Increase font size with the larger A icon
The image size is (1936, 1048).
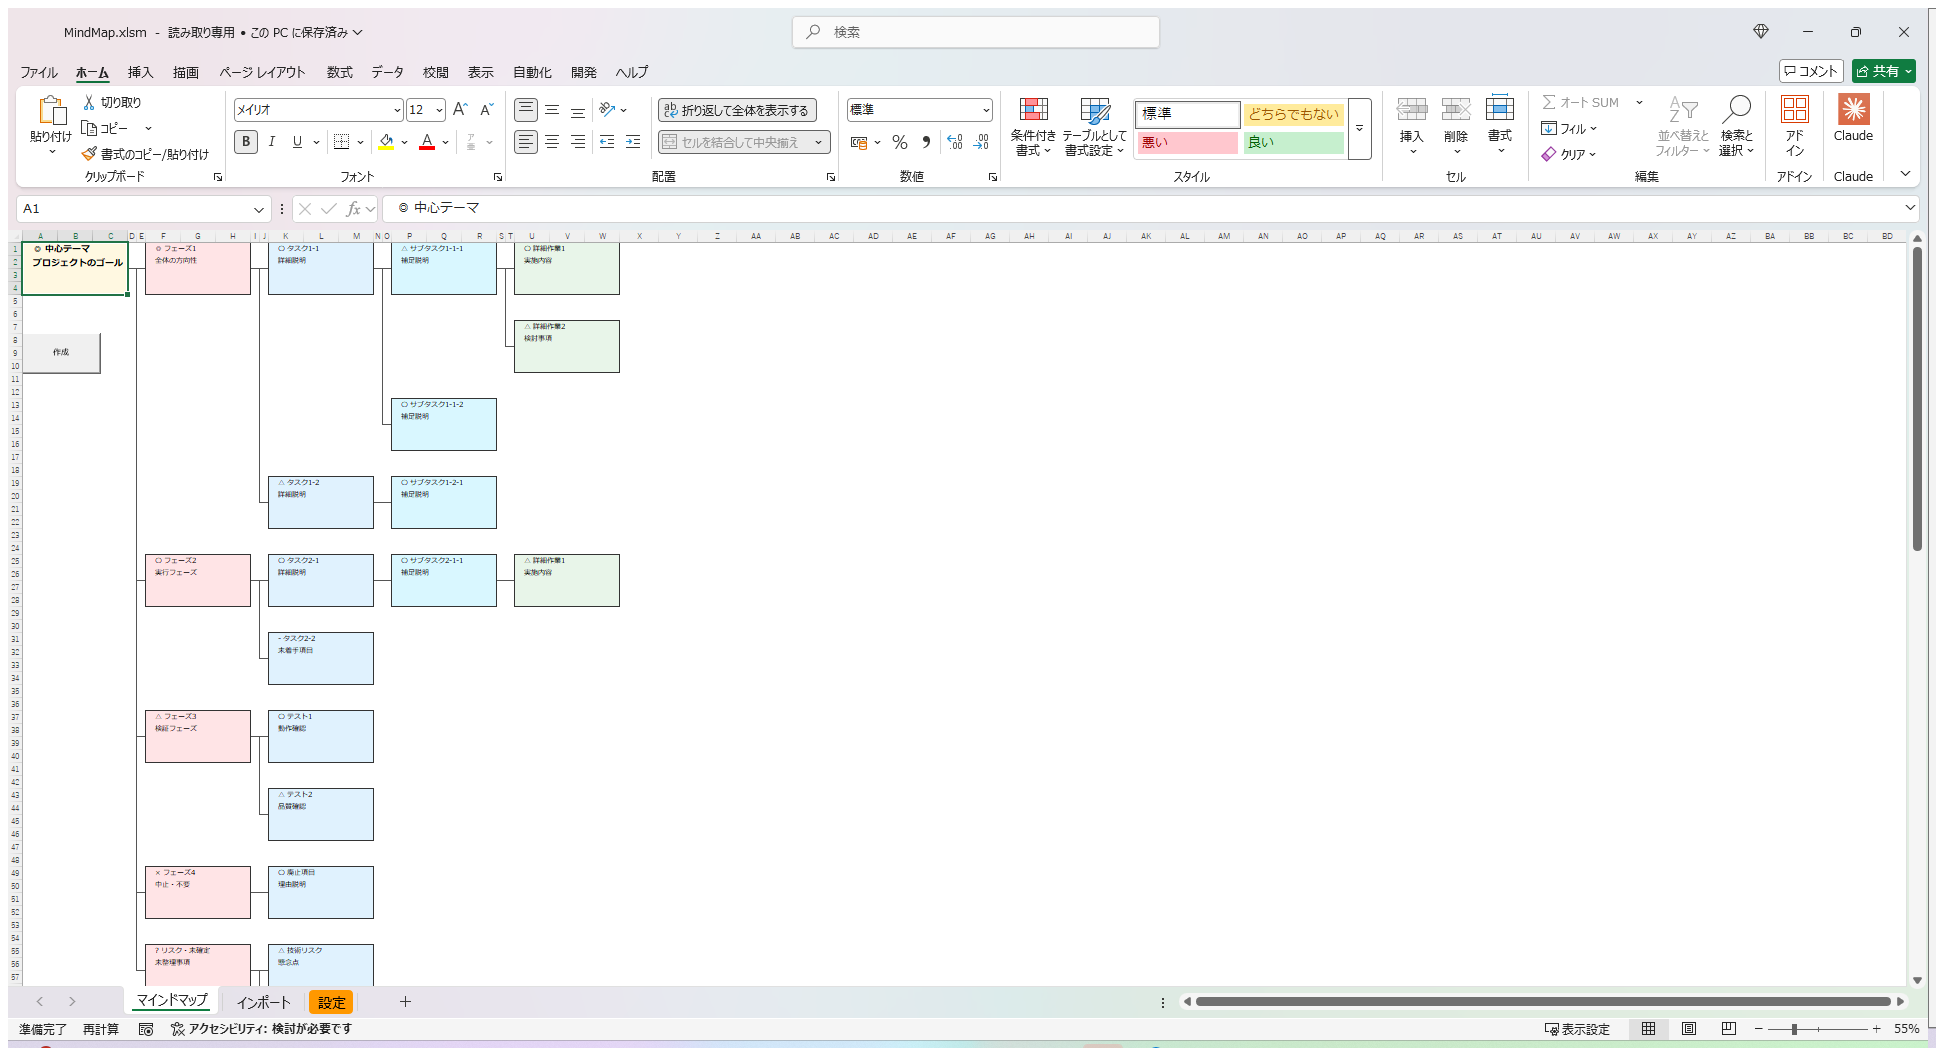click(460, 110)
